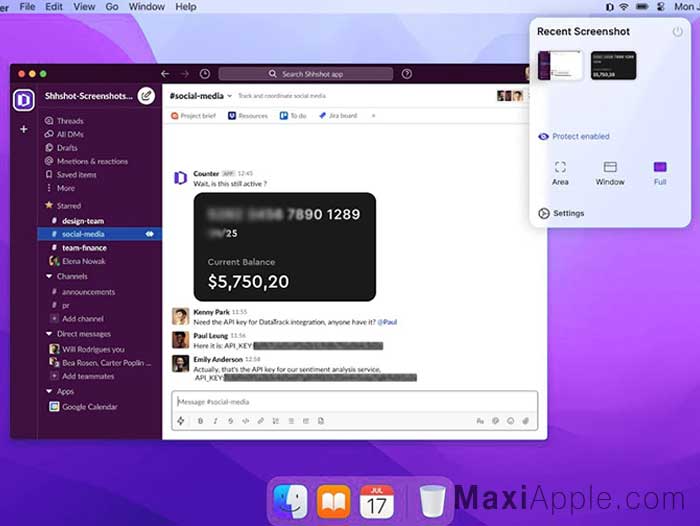Open All DMs in the sidebar
The height and width of the screenshot is (526, 700).
click(x=64, y=134)
